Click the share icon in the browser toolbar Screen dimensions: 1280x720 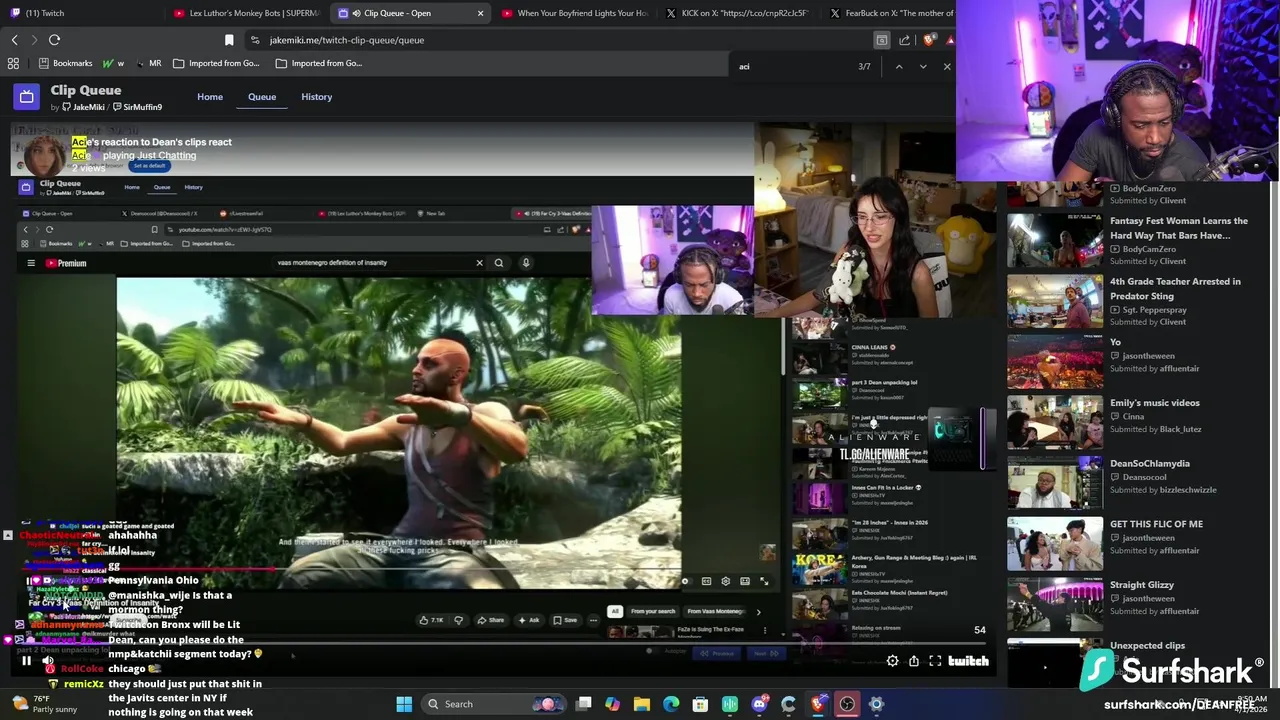pyautogui.click(x=905, y=40)
